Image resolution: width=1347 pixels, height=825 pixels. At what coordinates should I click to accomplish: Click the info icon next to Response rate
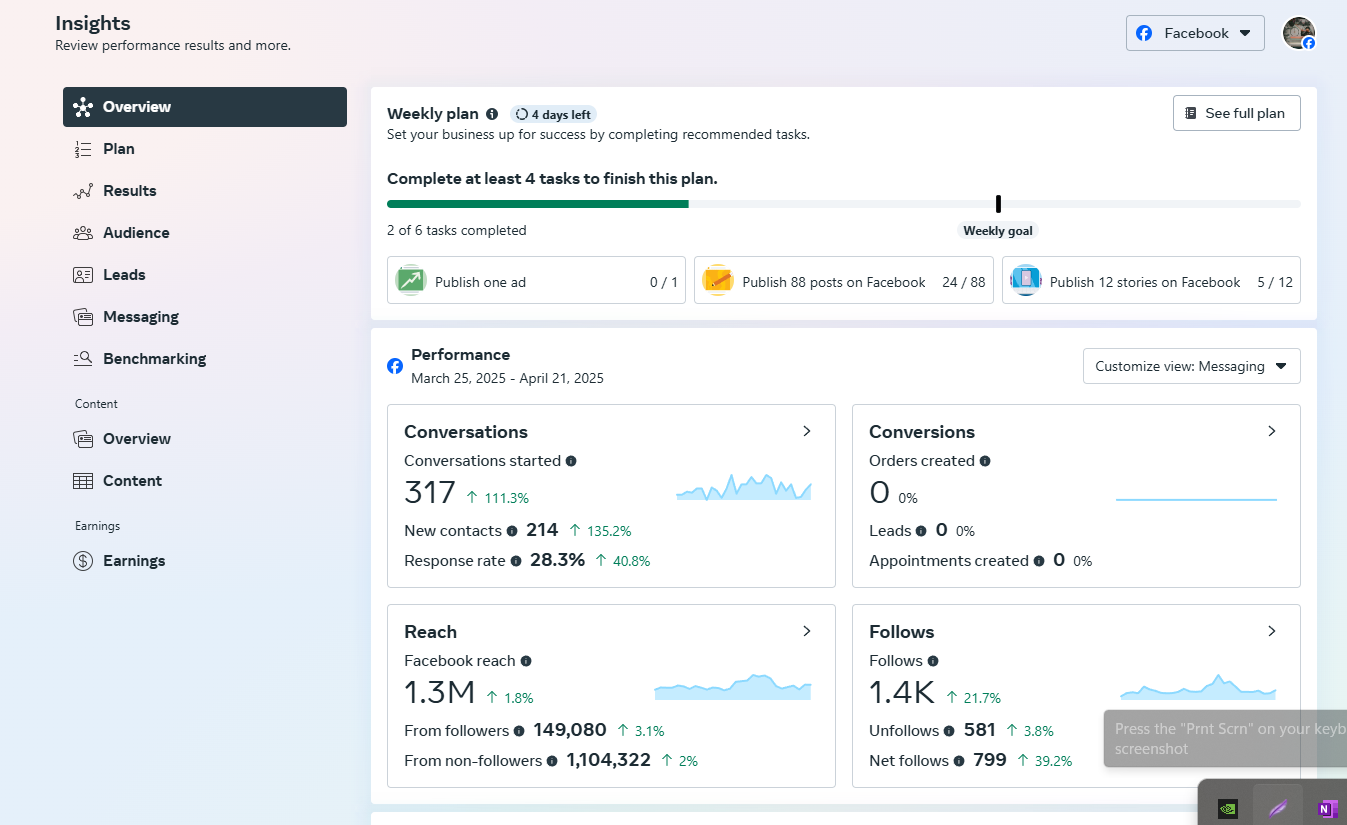(x=516, y=561)
